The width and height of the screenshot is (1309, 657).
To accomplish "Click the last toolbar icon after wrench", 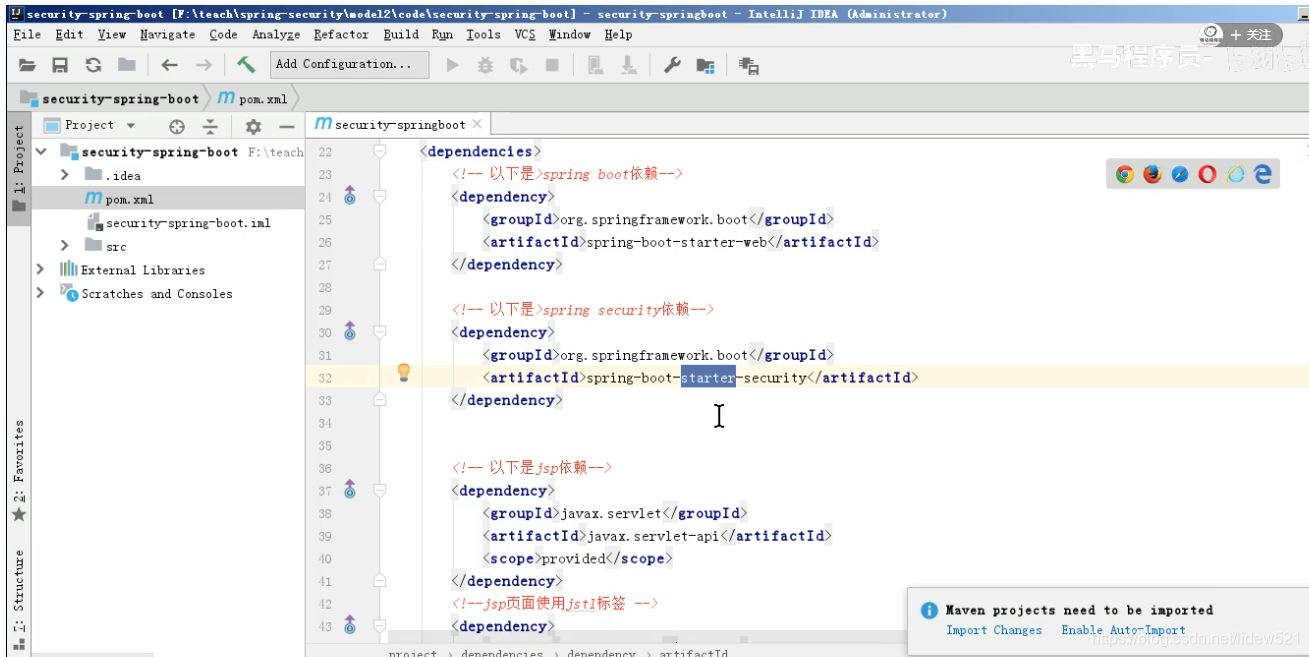I will click(749, 66).
